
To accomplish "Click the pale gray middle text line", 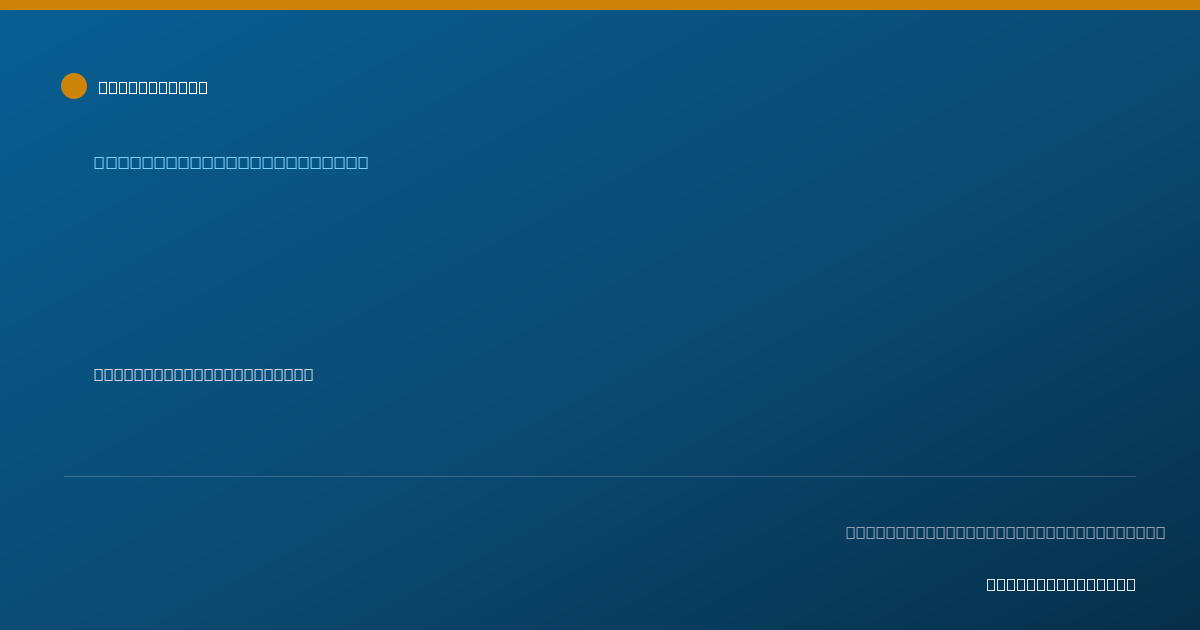I will (203, 374).
